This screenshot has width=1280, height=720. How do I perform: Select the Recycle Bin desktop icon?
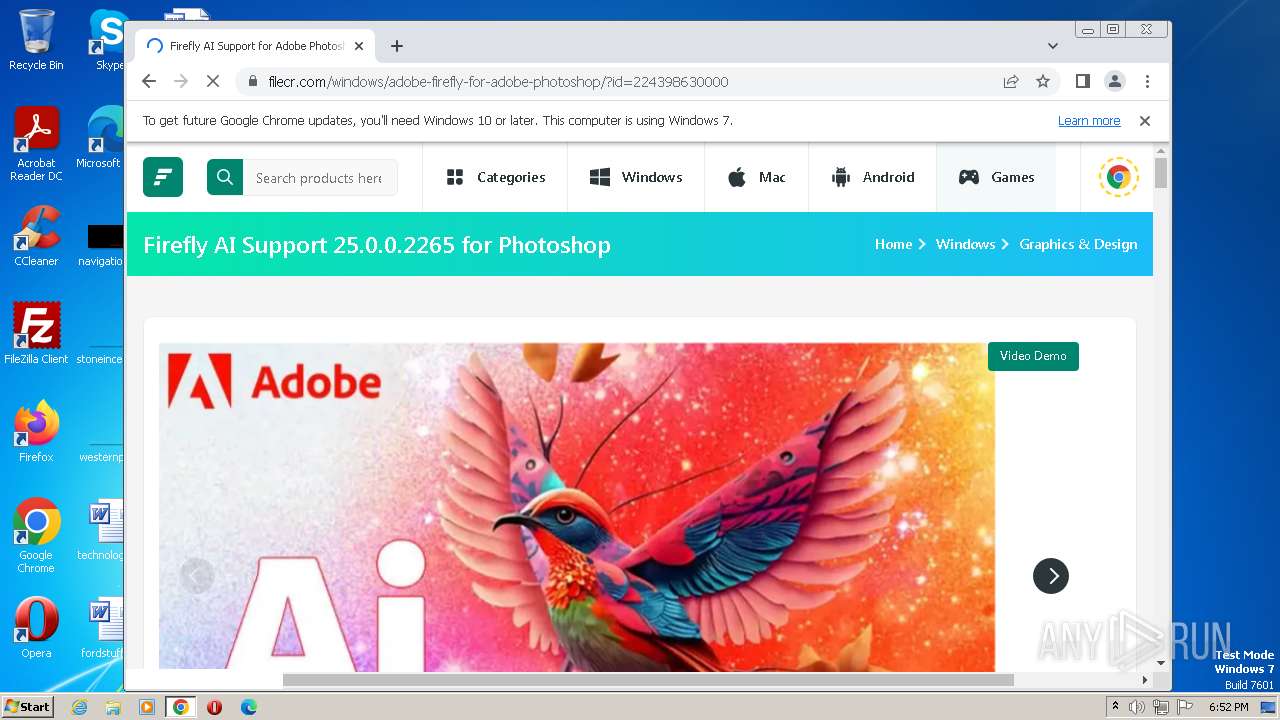click(x=36, y=40)
